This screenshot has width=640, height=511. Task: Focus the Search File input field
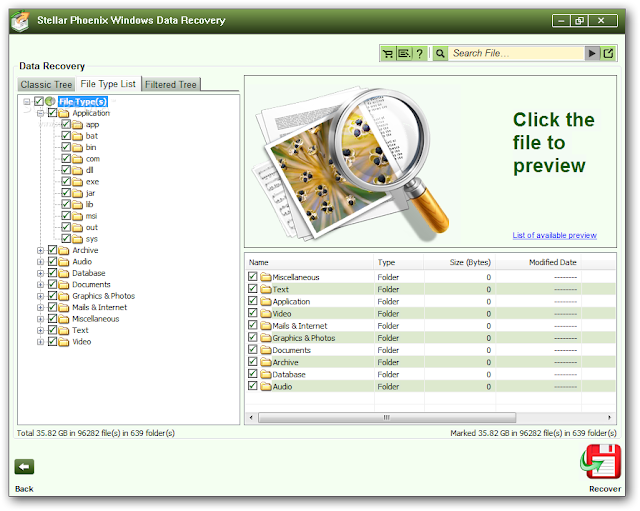click(x=516, y=53)
